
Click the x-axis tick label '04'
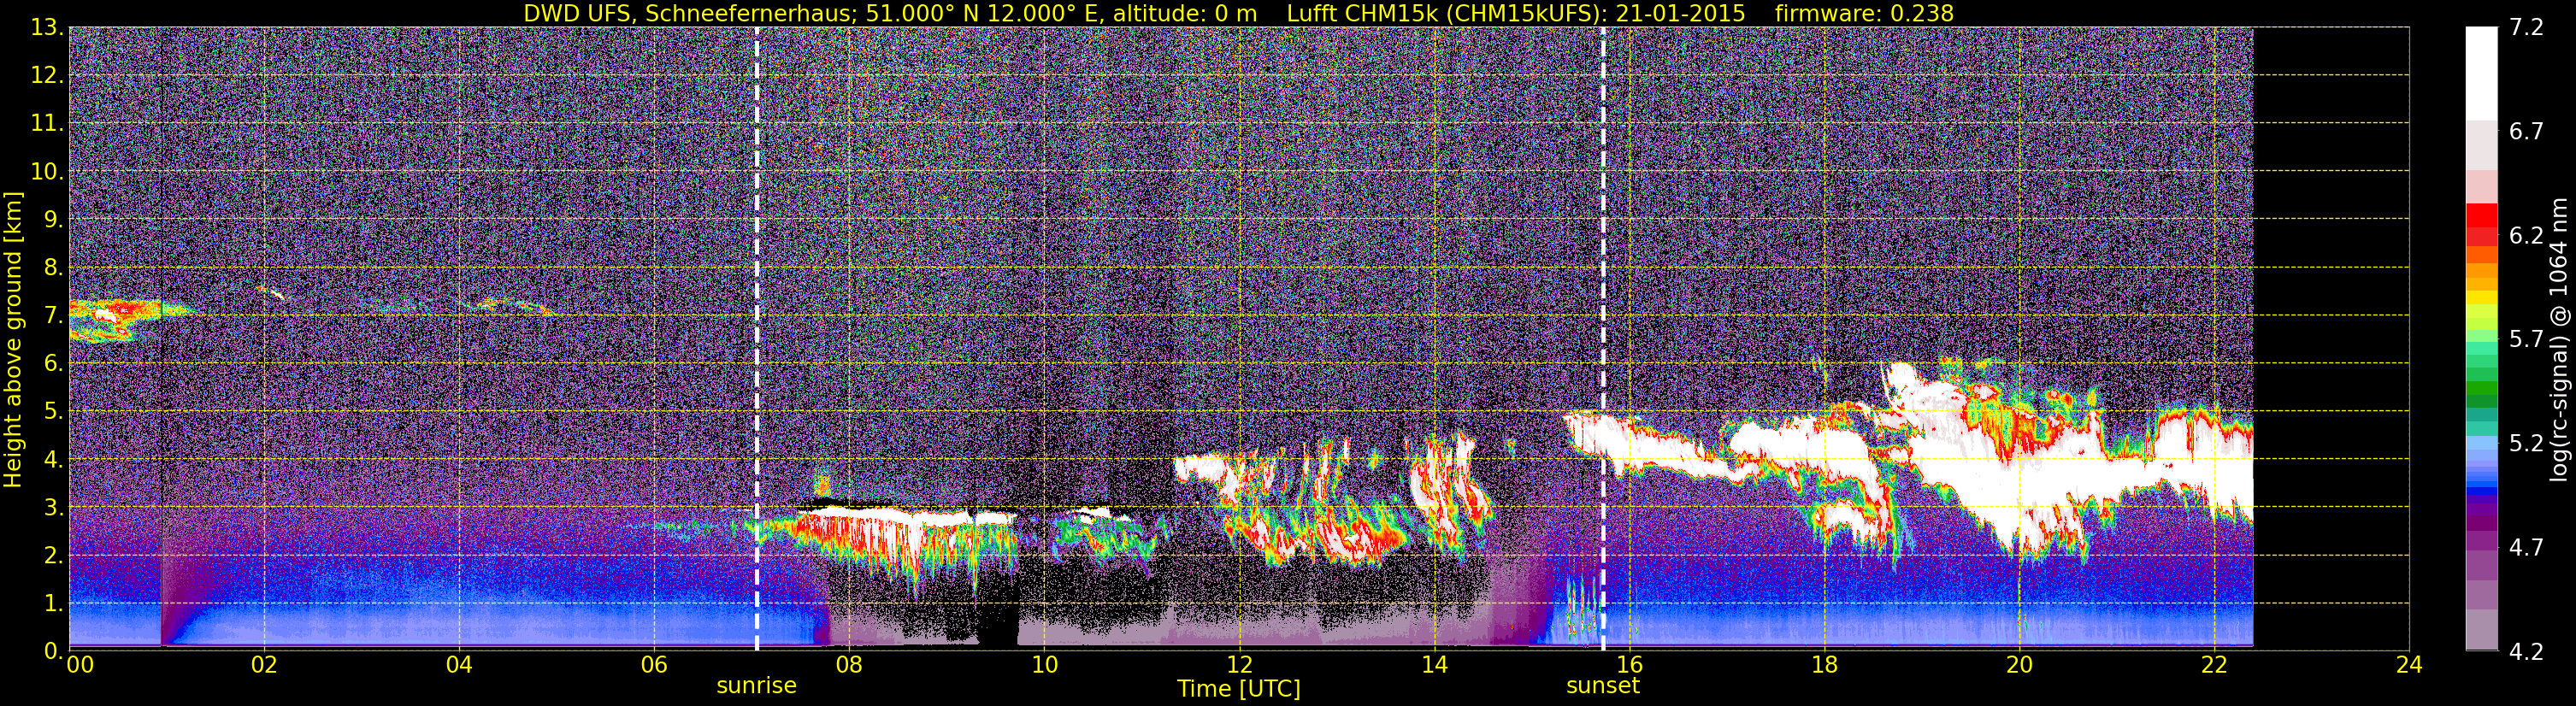coord(459,665)
